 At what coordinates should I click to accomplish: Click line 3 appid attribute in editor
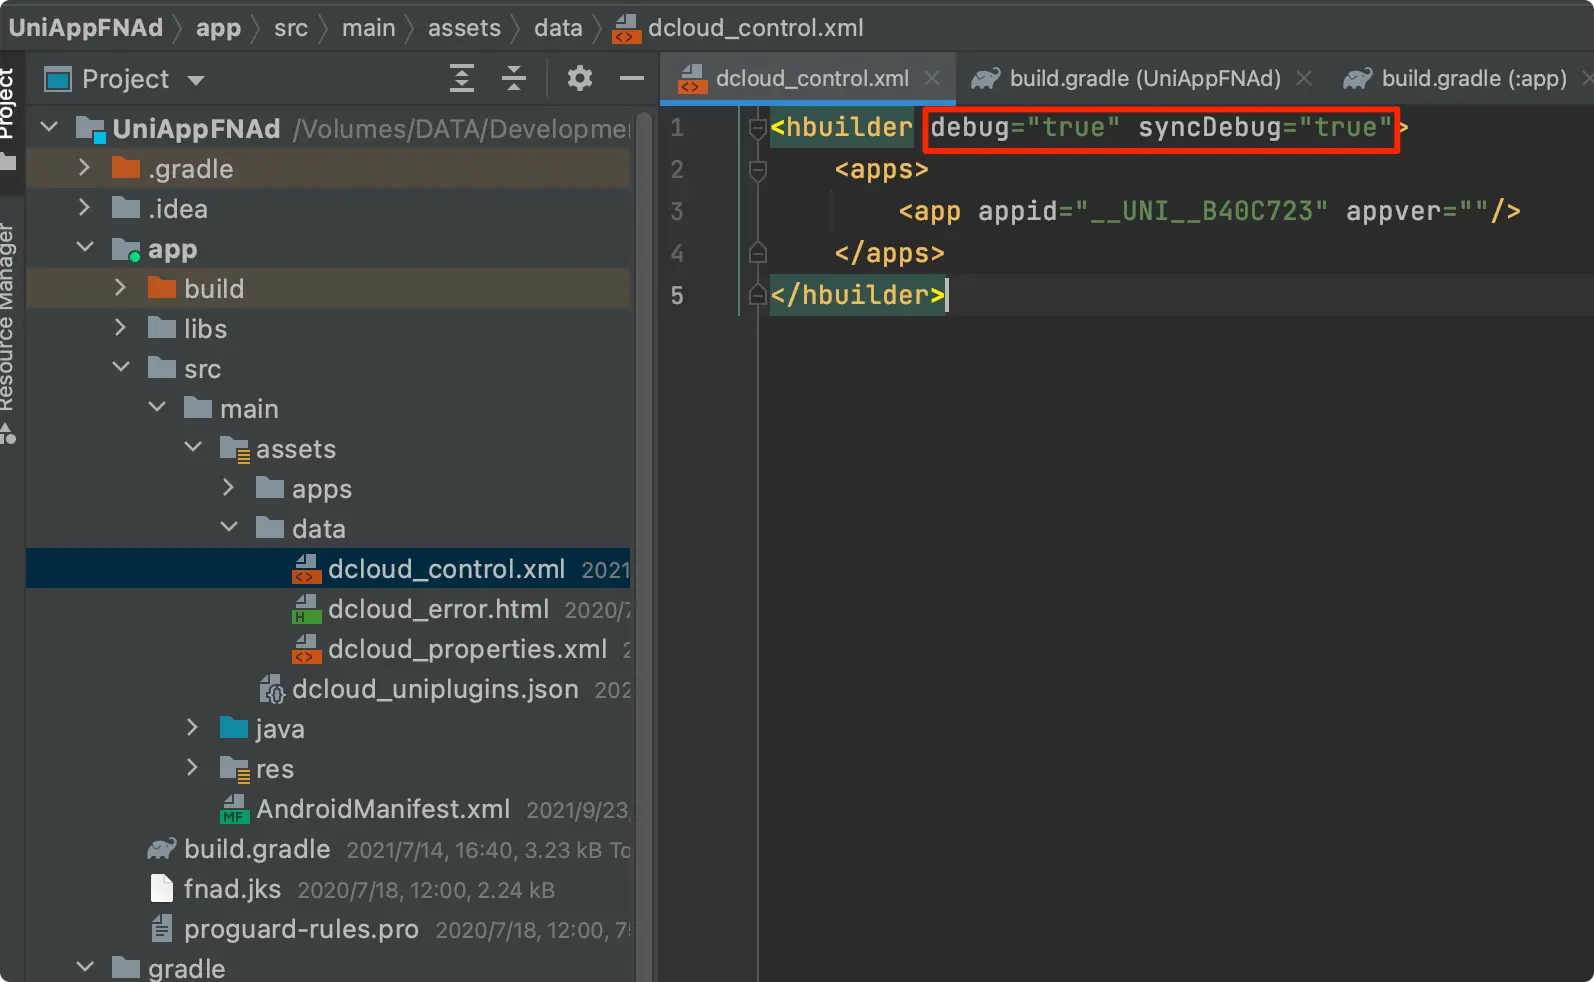point(1016,211)
